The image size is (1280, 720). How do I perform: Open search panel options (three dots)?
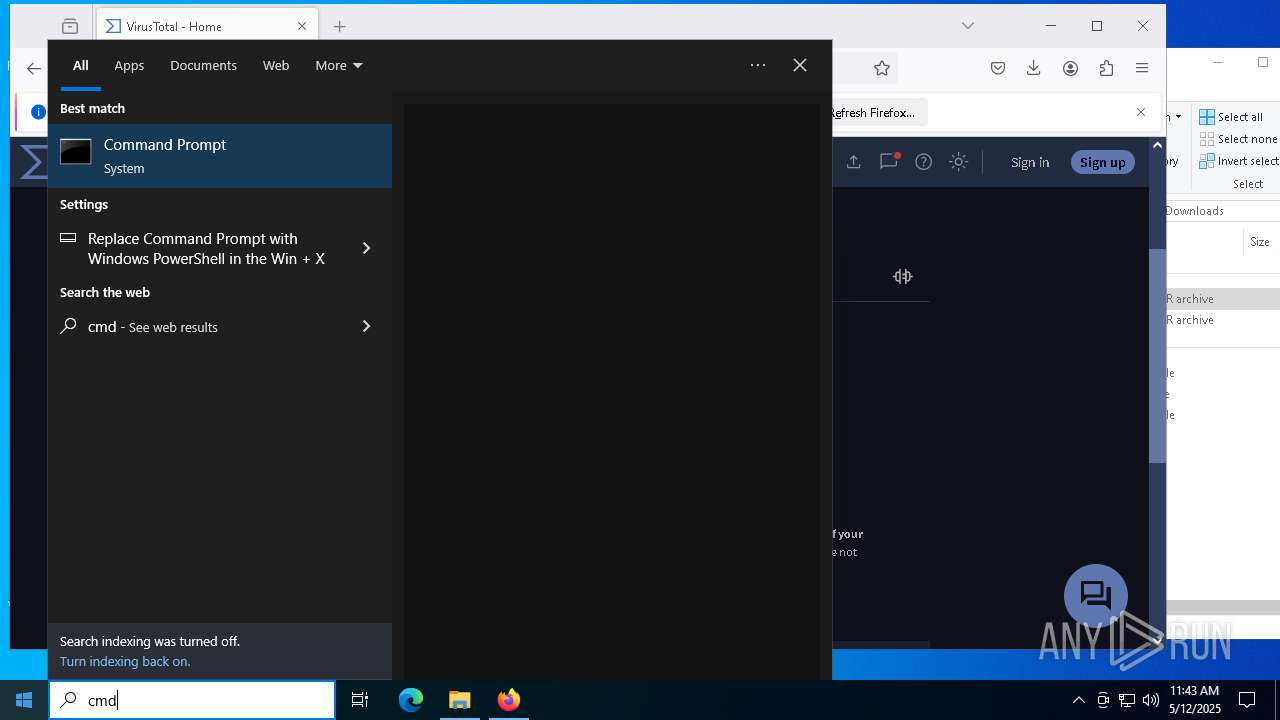pos(758,65)
